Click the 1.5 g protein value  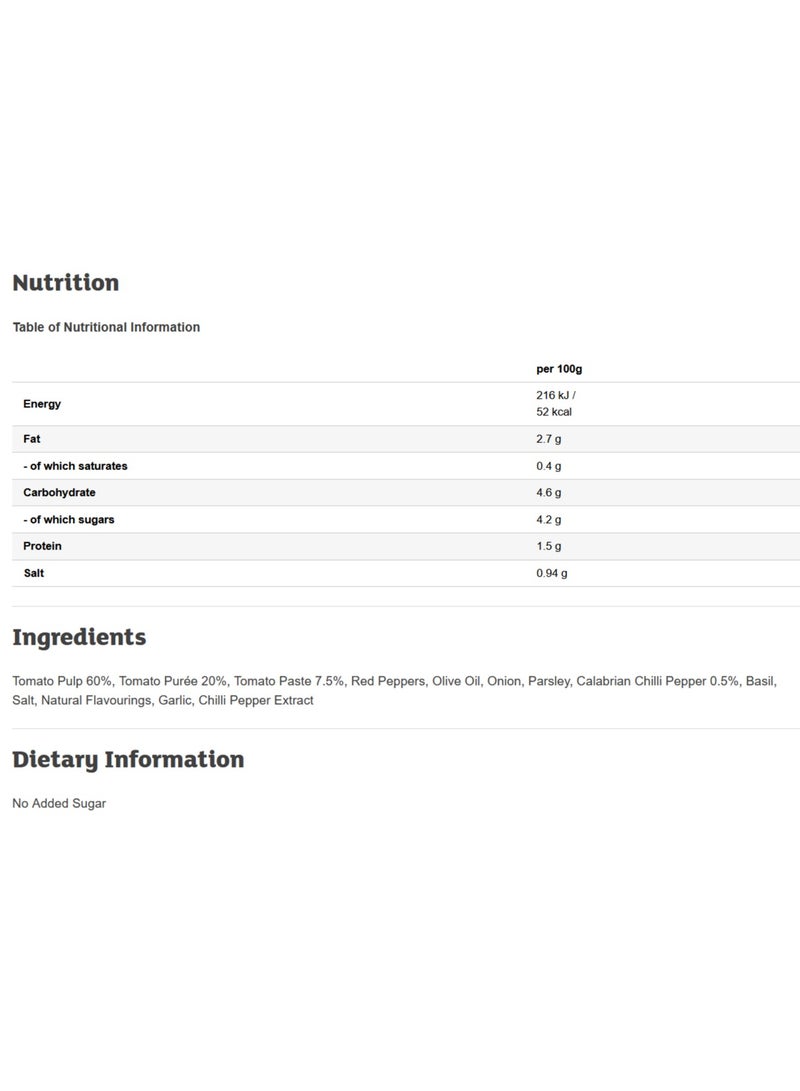click(x=549, y=546)
